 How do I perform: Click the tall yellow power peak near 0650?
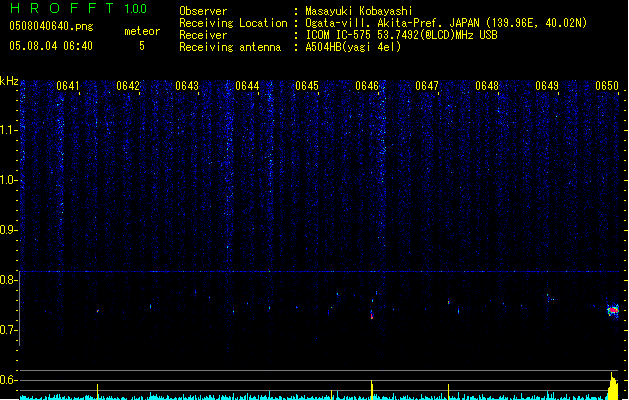pyautogui.click(x=613, y=386)
